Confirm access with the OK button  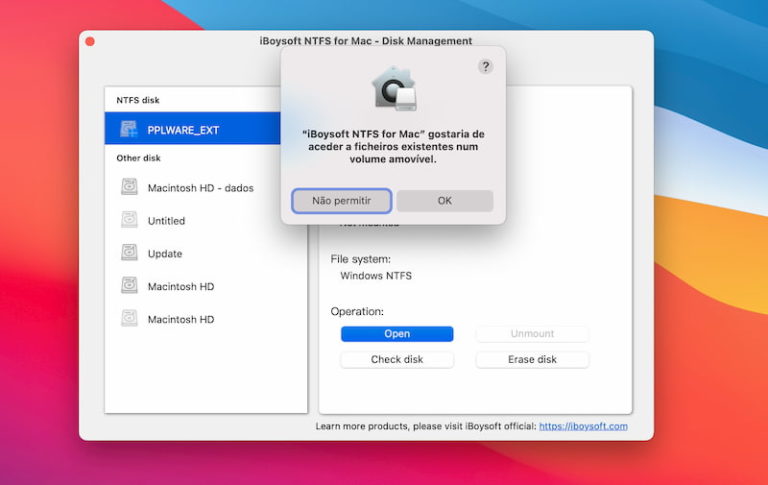click(445, 201)
